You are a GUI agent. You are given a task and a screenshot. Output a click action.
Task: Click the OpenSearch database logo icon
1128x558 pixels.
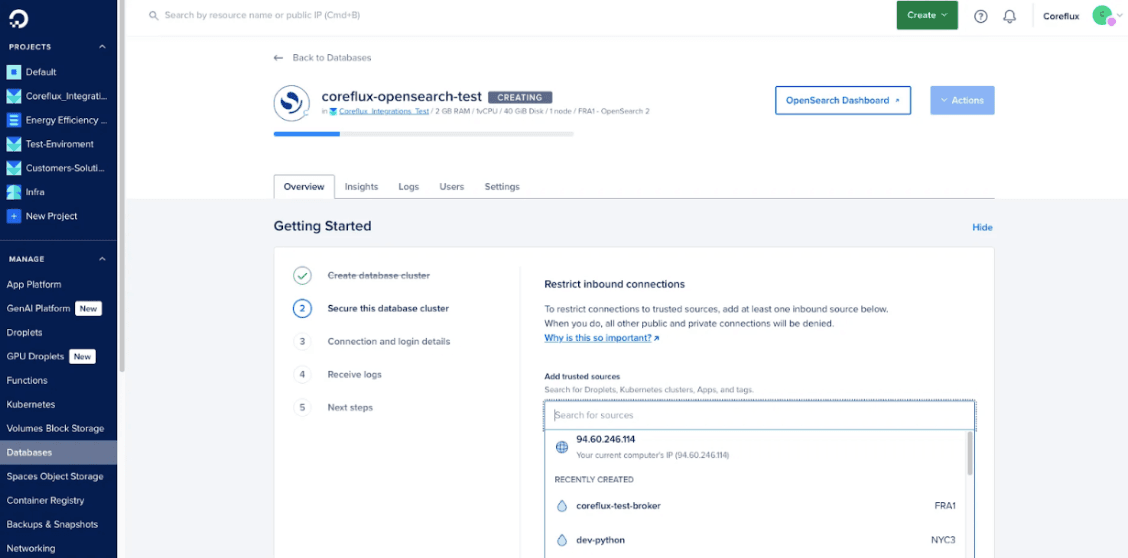(291, 102)
